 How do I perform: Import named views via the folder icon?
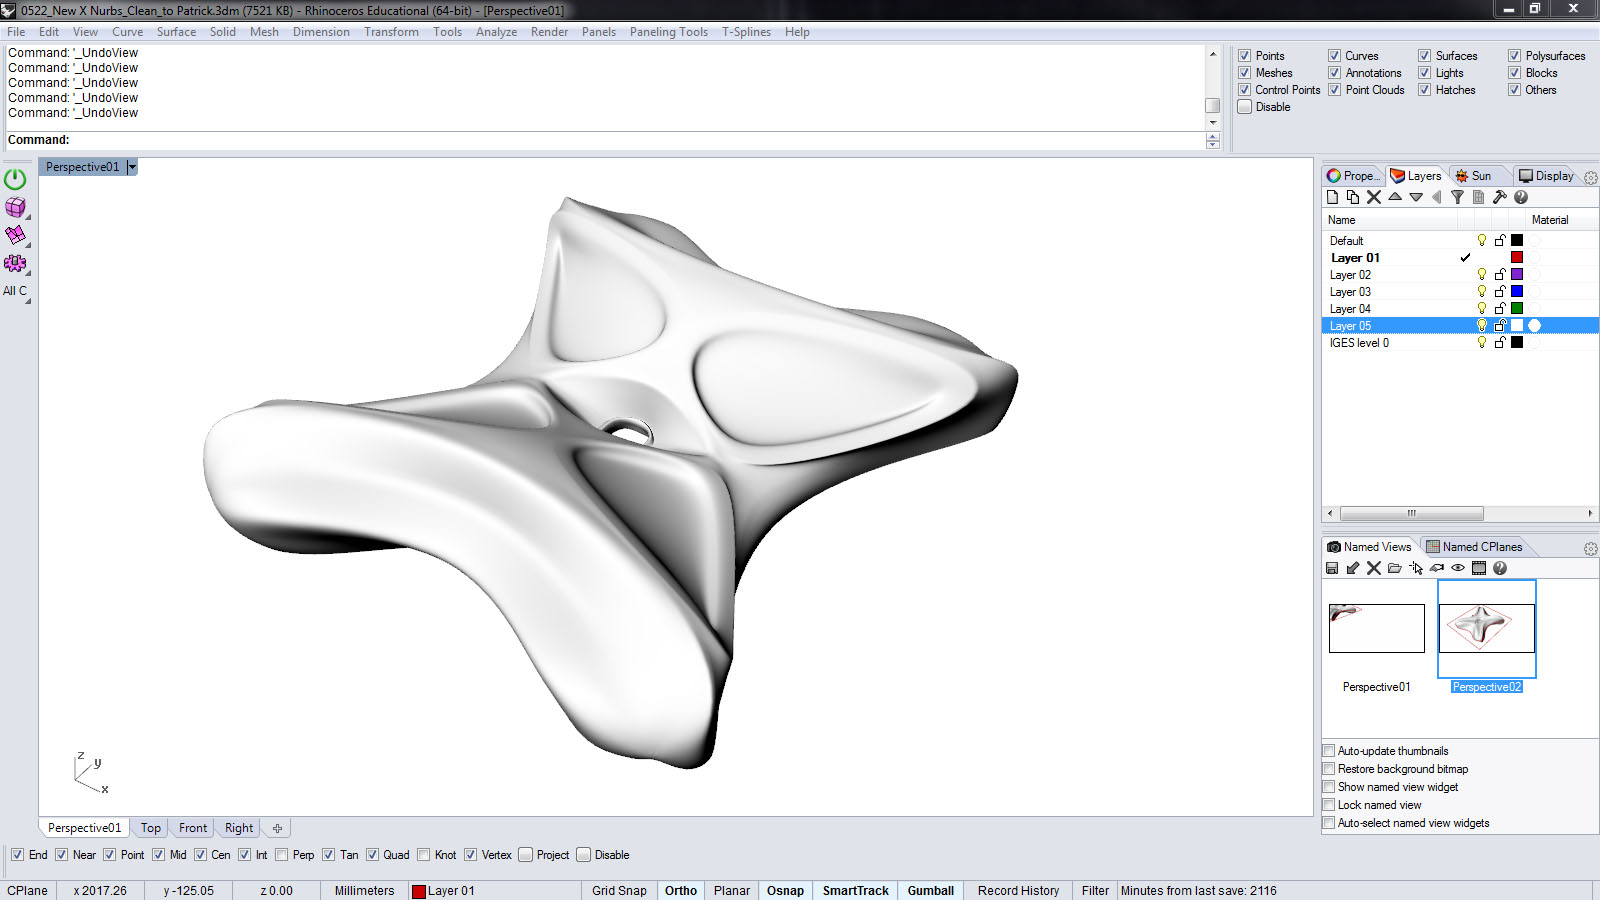click(1395, 568)
